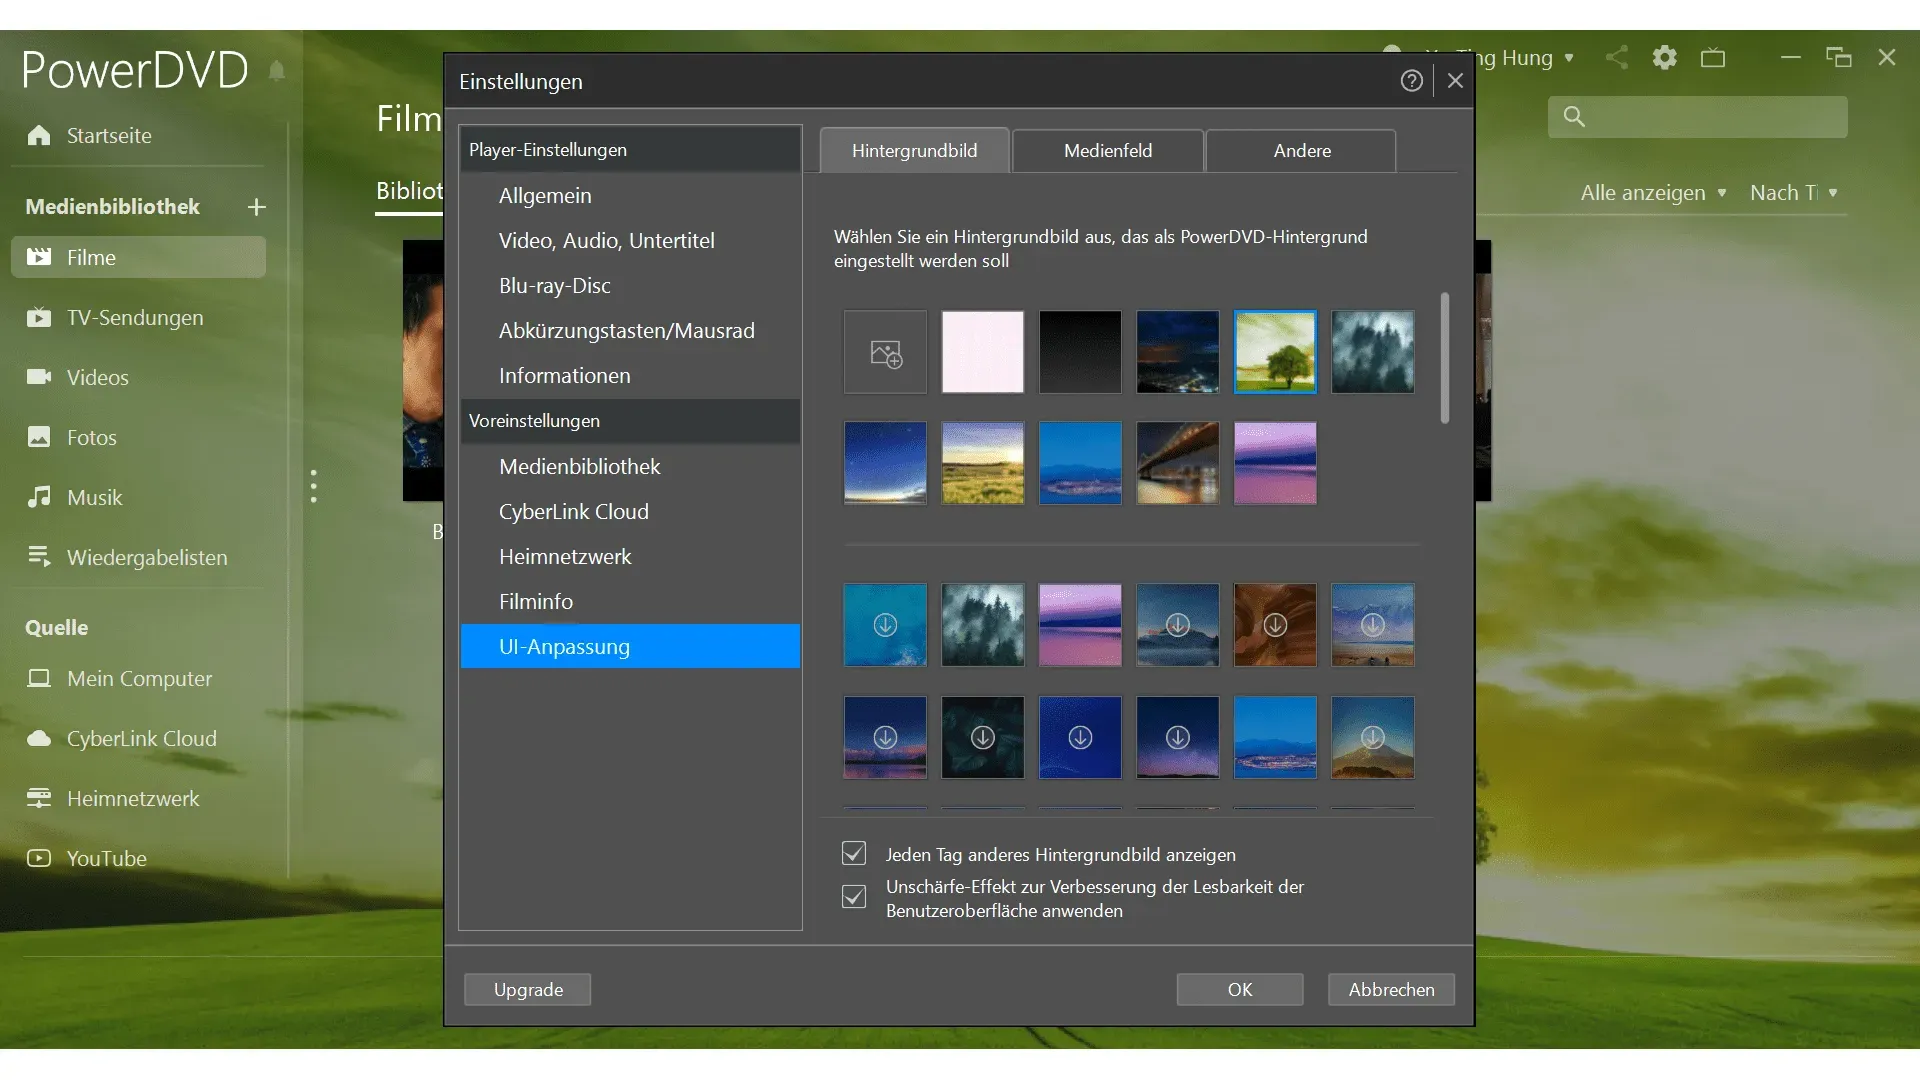Select the Filme clapperboard icon
This screenshot has height=1080, width=1920.
[39, 257]
